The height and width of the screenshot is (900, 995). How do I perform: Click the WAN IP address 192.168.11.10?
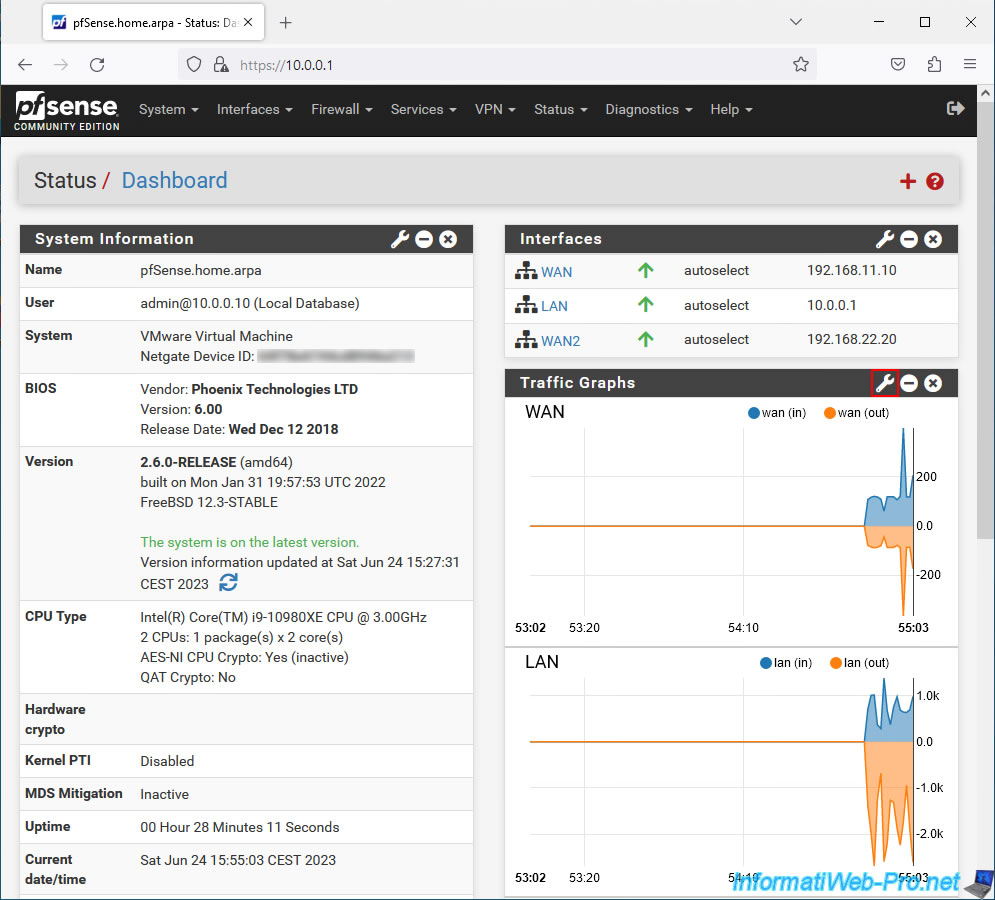852,270
